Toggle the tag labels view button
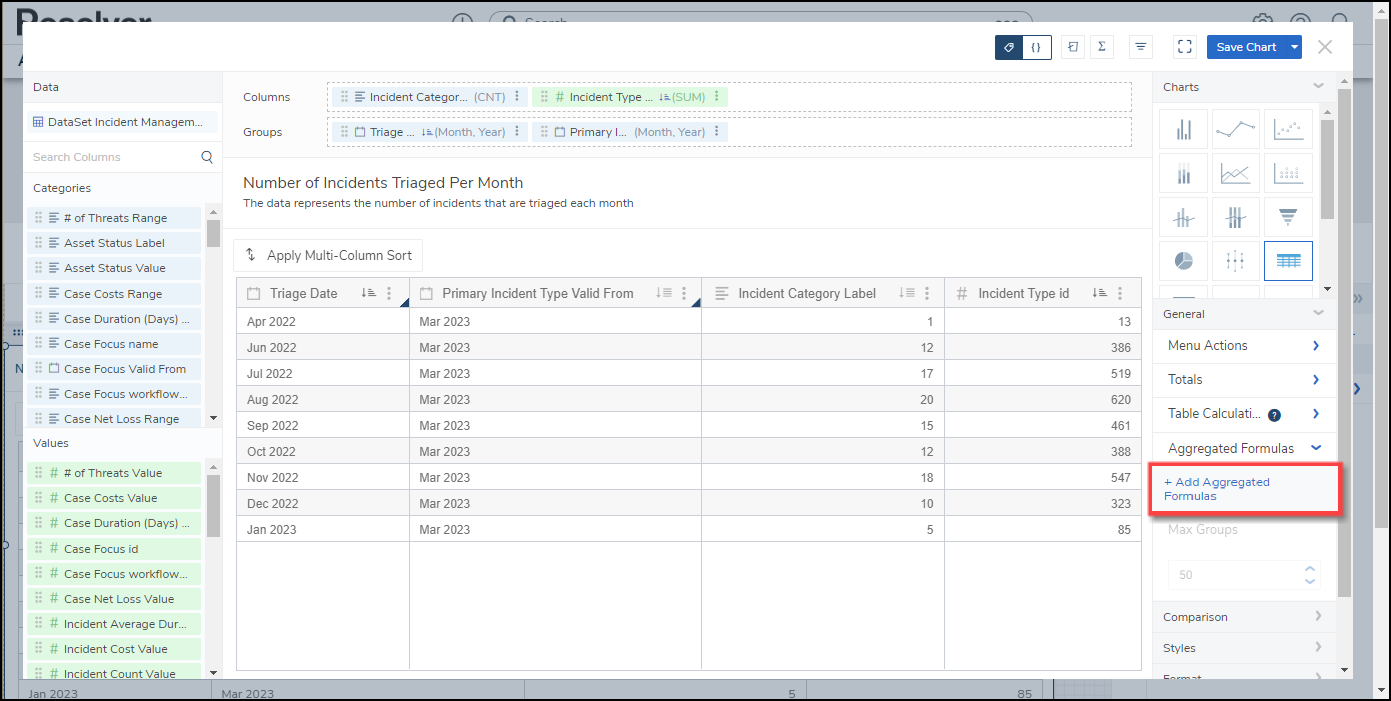This screenshot has width=1391, height=701. click(1009, 47)
